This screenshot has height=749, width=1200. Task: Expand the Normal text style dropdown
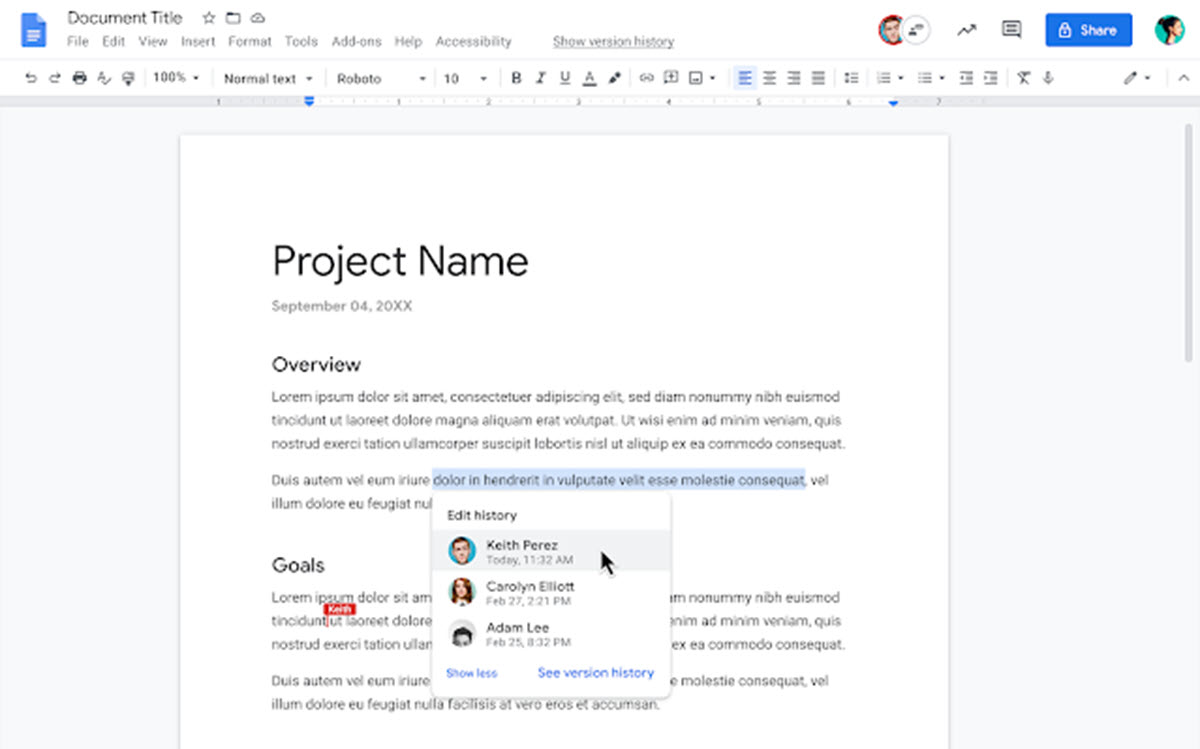(x=268, y=78)
